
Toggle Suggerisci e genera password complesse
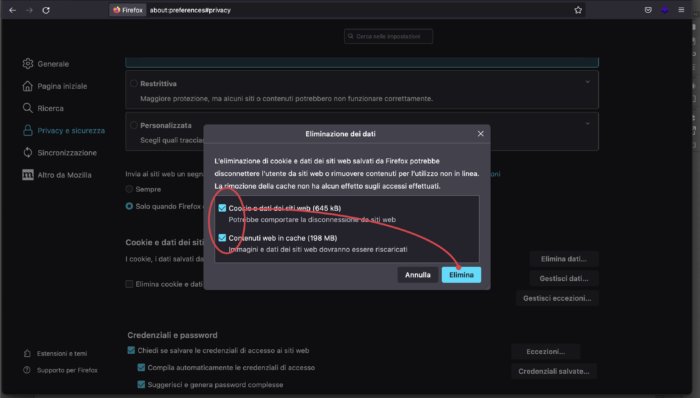click(142, 384)
